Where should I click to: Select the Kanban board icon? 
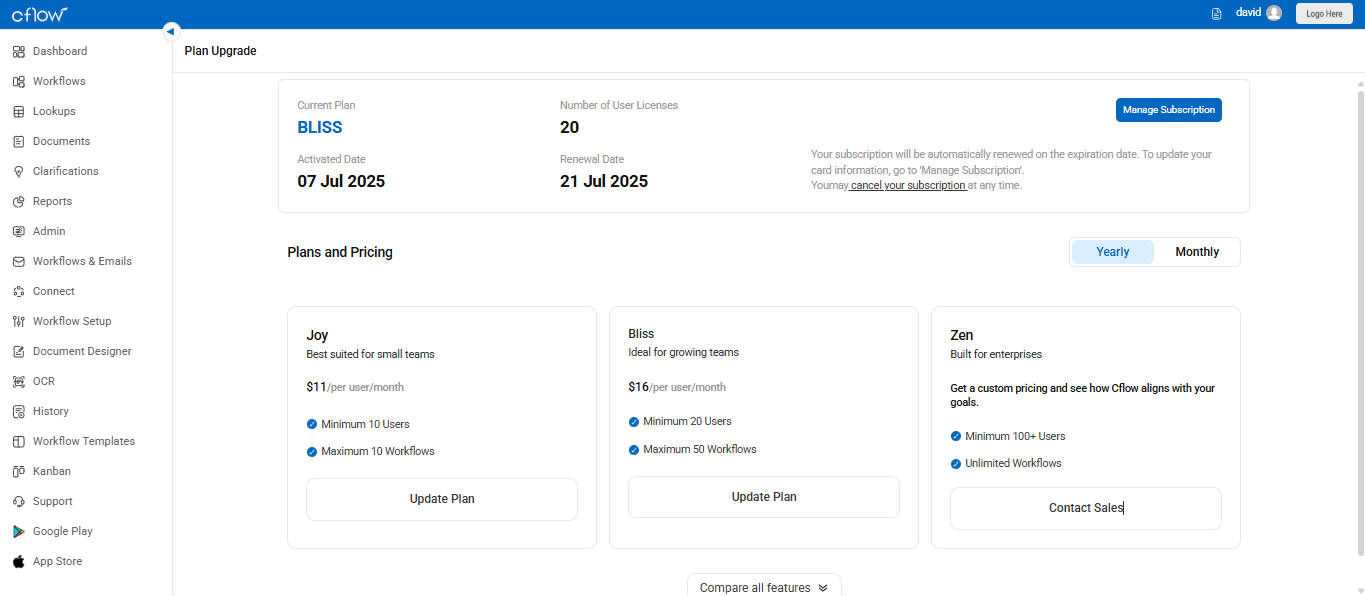(18, 471)
